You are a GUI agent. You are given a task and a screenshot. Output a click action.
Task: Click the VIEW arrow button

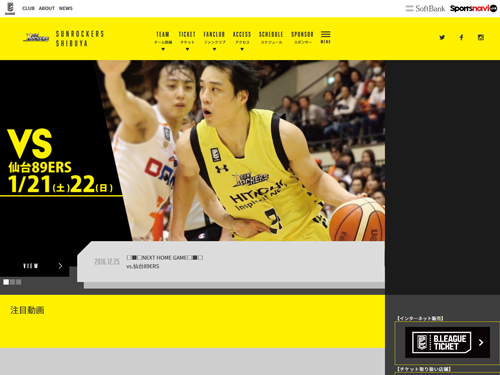[42, 266]
